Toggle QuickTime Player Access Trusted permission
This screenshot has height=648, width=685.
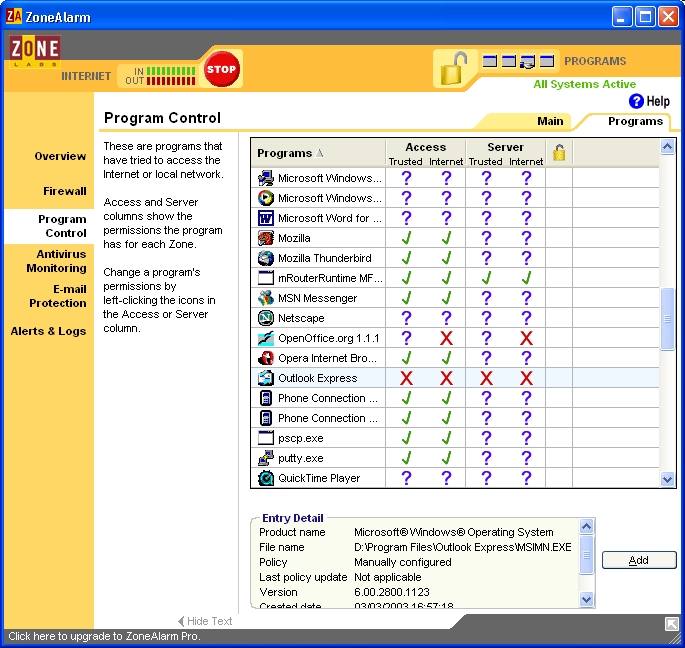coord(406,478)
